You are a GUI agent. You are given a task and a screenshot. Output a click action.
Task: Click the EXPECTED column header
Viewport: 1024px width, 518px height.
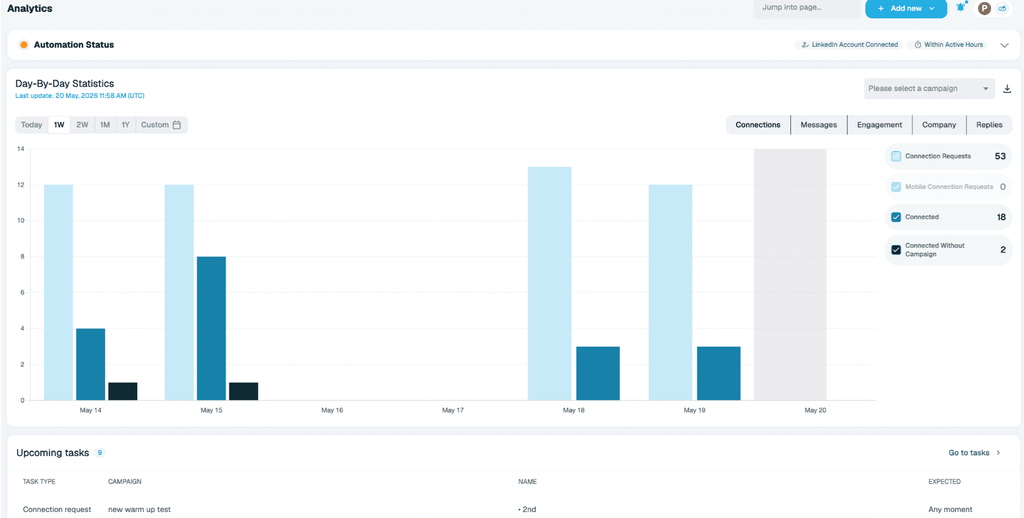click(944, 481)
